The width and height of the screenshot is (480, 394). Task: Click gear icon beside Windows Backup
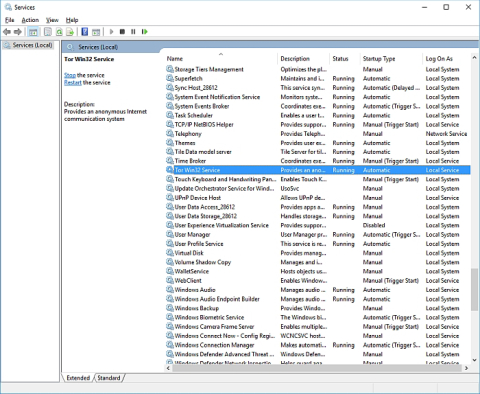(170, 308)
